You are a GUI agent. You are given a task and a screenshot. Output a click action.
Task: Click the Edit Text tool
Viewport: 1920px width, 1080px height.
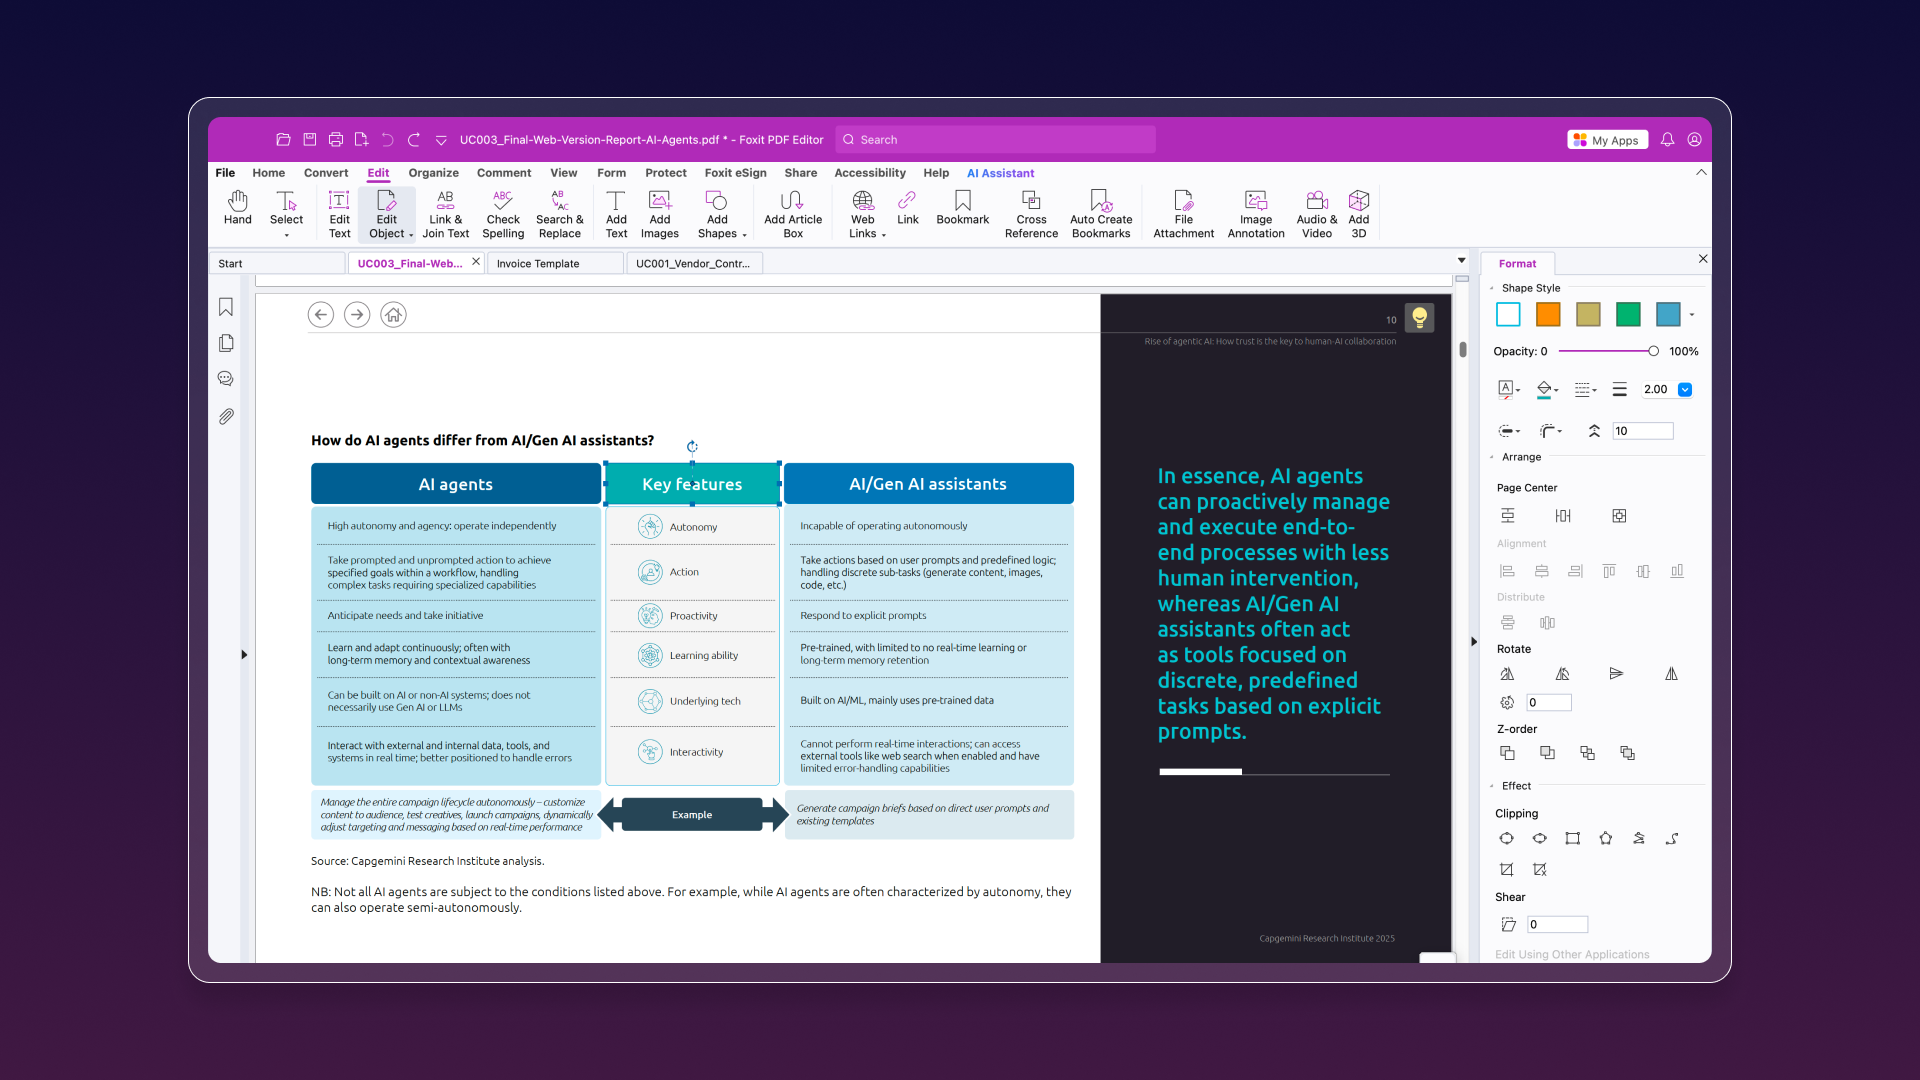338,211
